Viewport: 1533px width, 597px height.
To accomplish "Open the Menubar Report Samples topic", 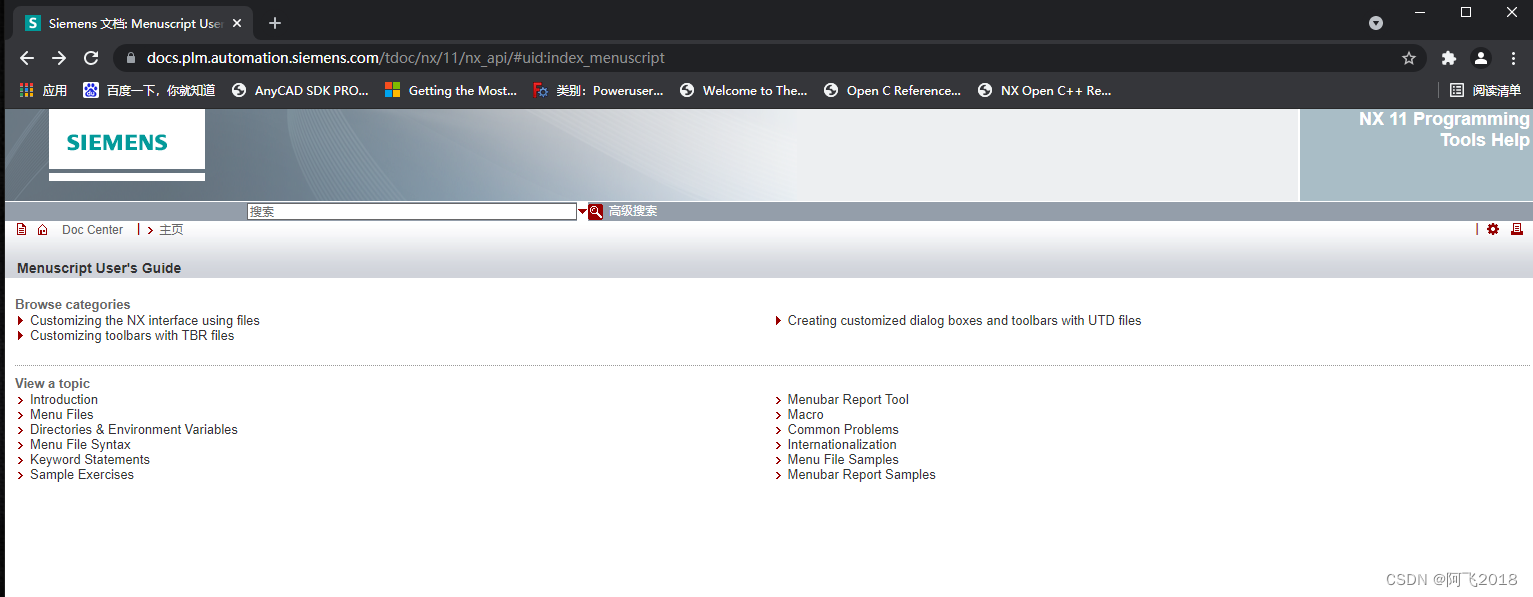I will click(862, 475).
